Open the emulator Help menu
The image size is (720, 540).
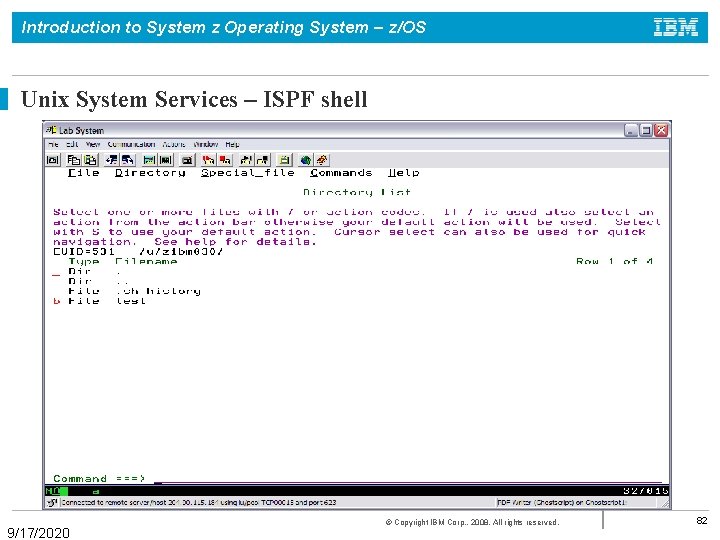[232, 144]
